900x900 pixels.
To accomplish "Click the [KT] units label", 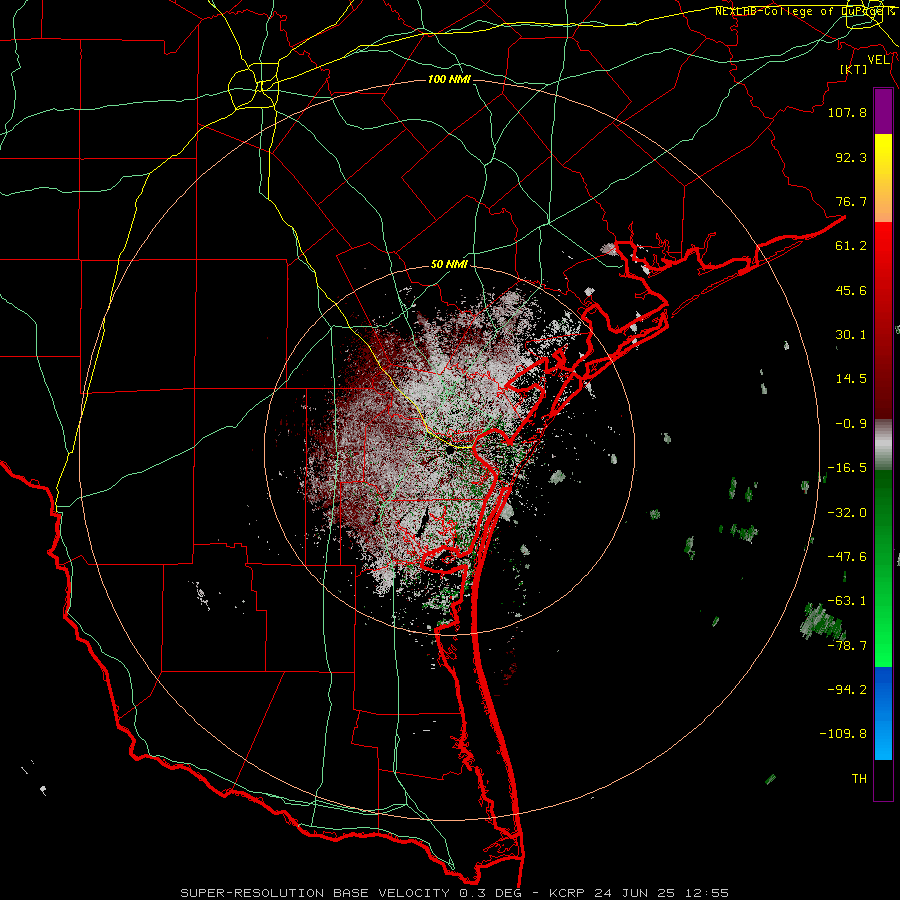I will tap(854, 69).
